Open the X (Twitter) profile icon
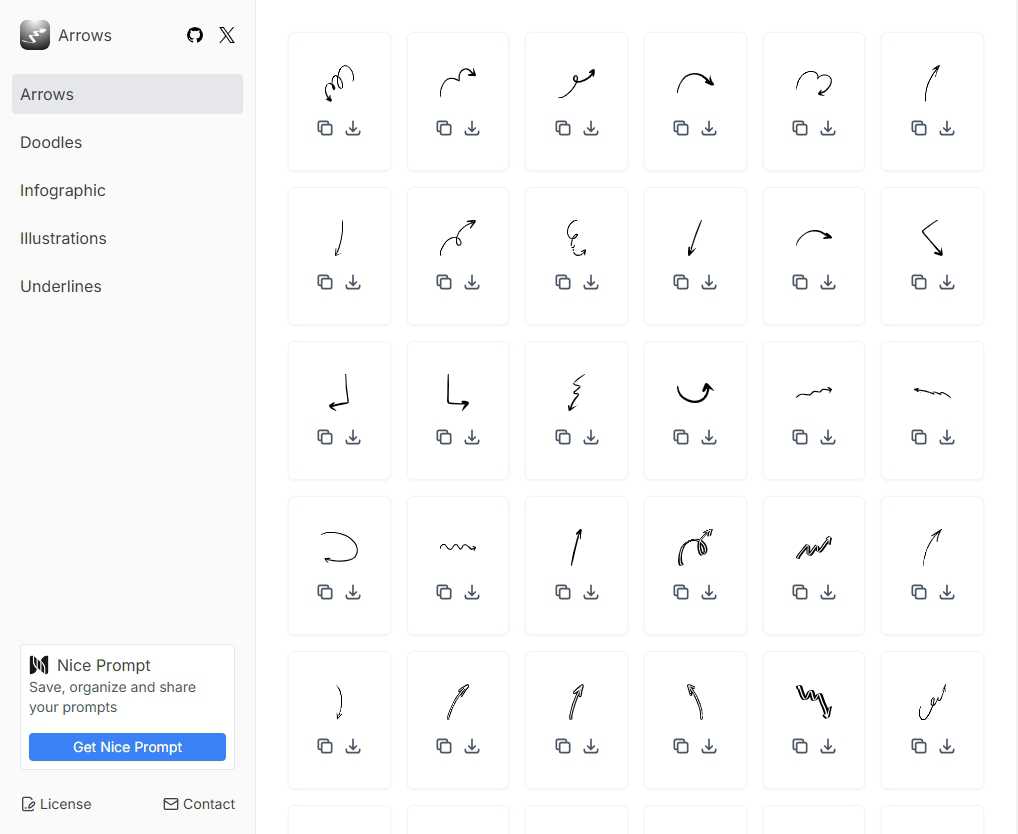The height and width of the screenshot is (834, 1018). [227, 35]
